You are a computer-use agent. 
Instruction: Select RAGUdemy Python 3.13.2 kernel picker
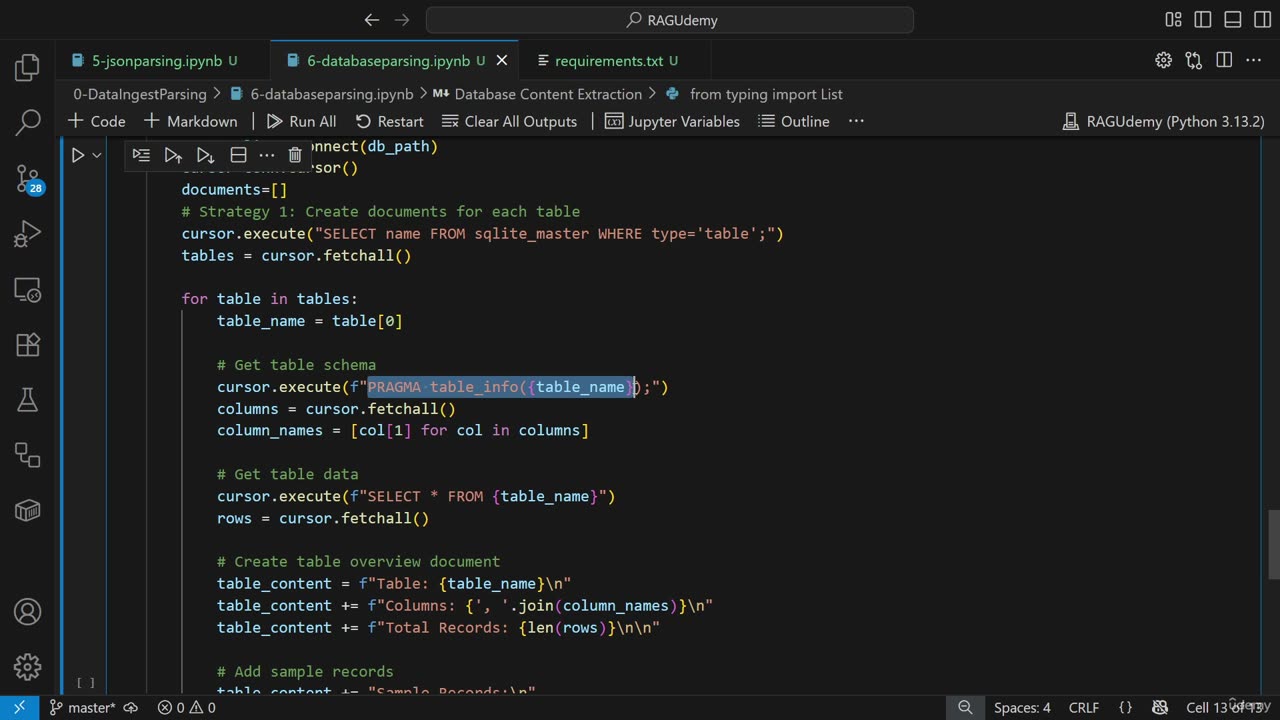(x=1163, y=121)
